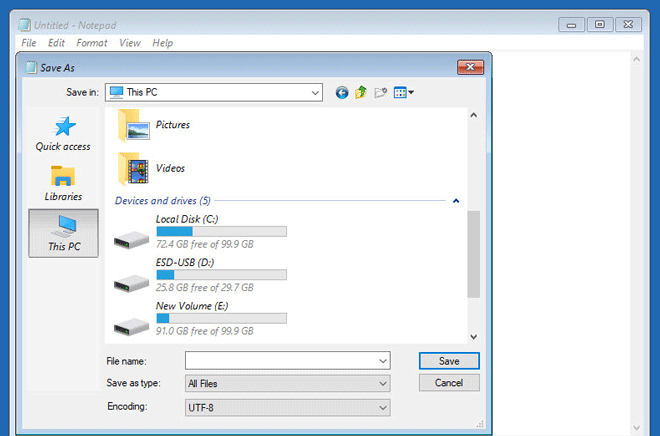Image resolution: width=660 pixels, height=436 pixels.
Task: Click the Videos folder label
Action: (x=170, y=168)
